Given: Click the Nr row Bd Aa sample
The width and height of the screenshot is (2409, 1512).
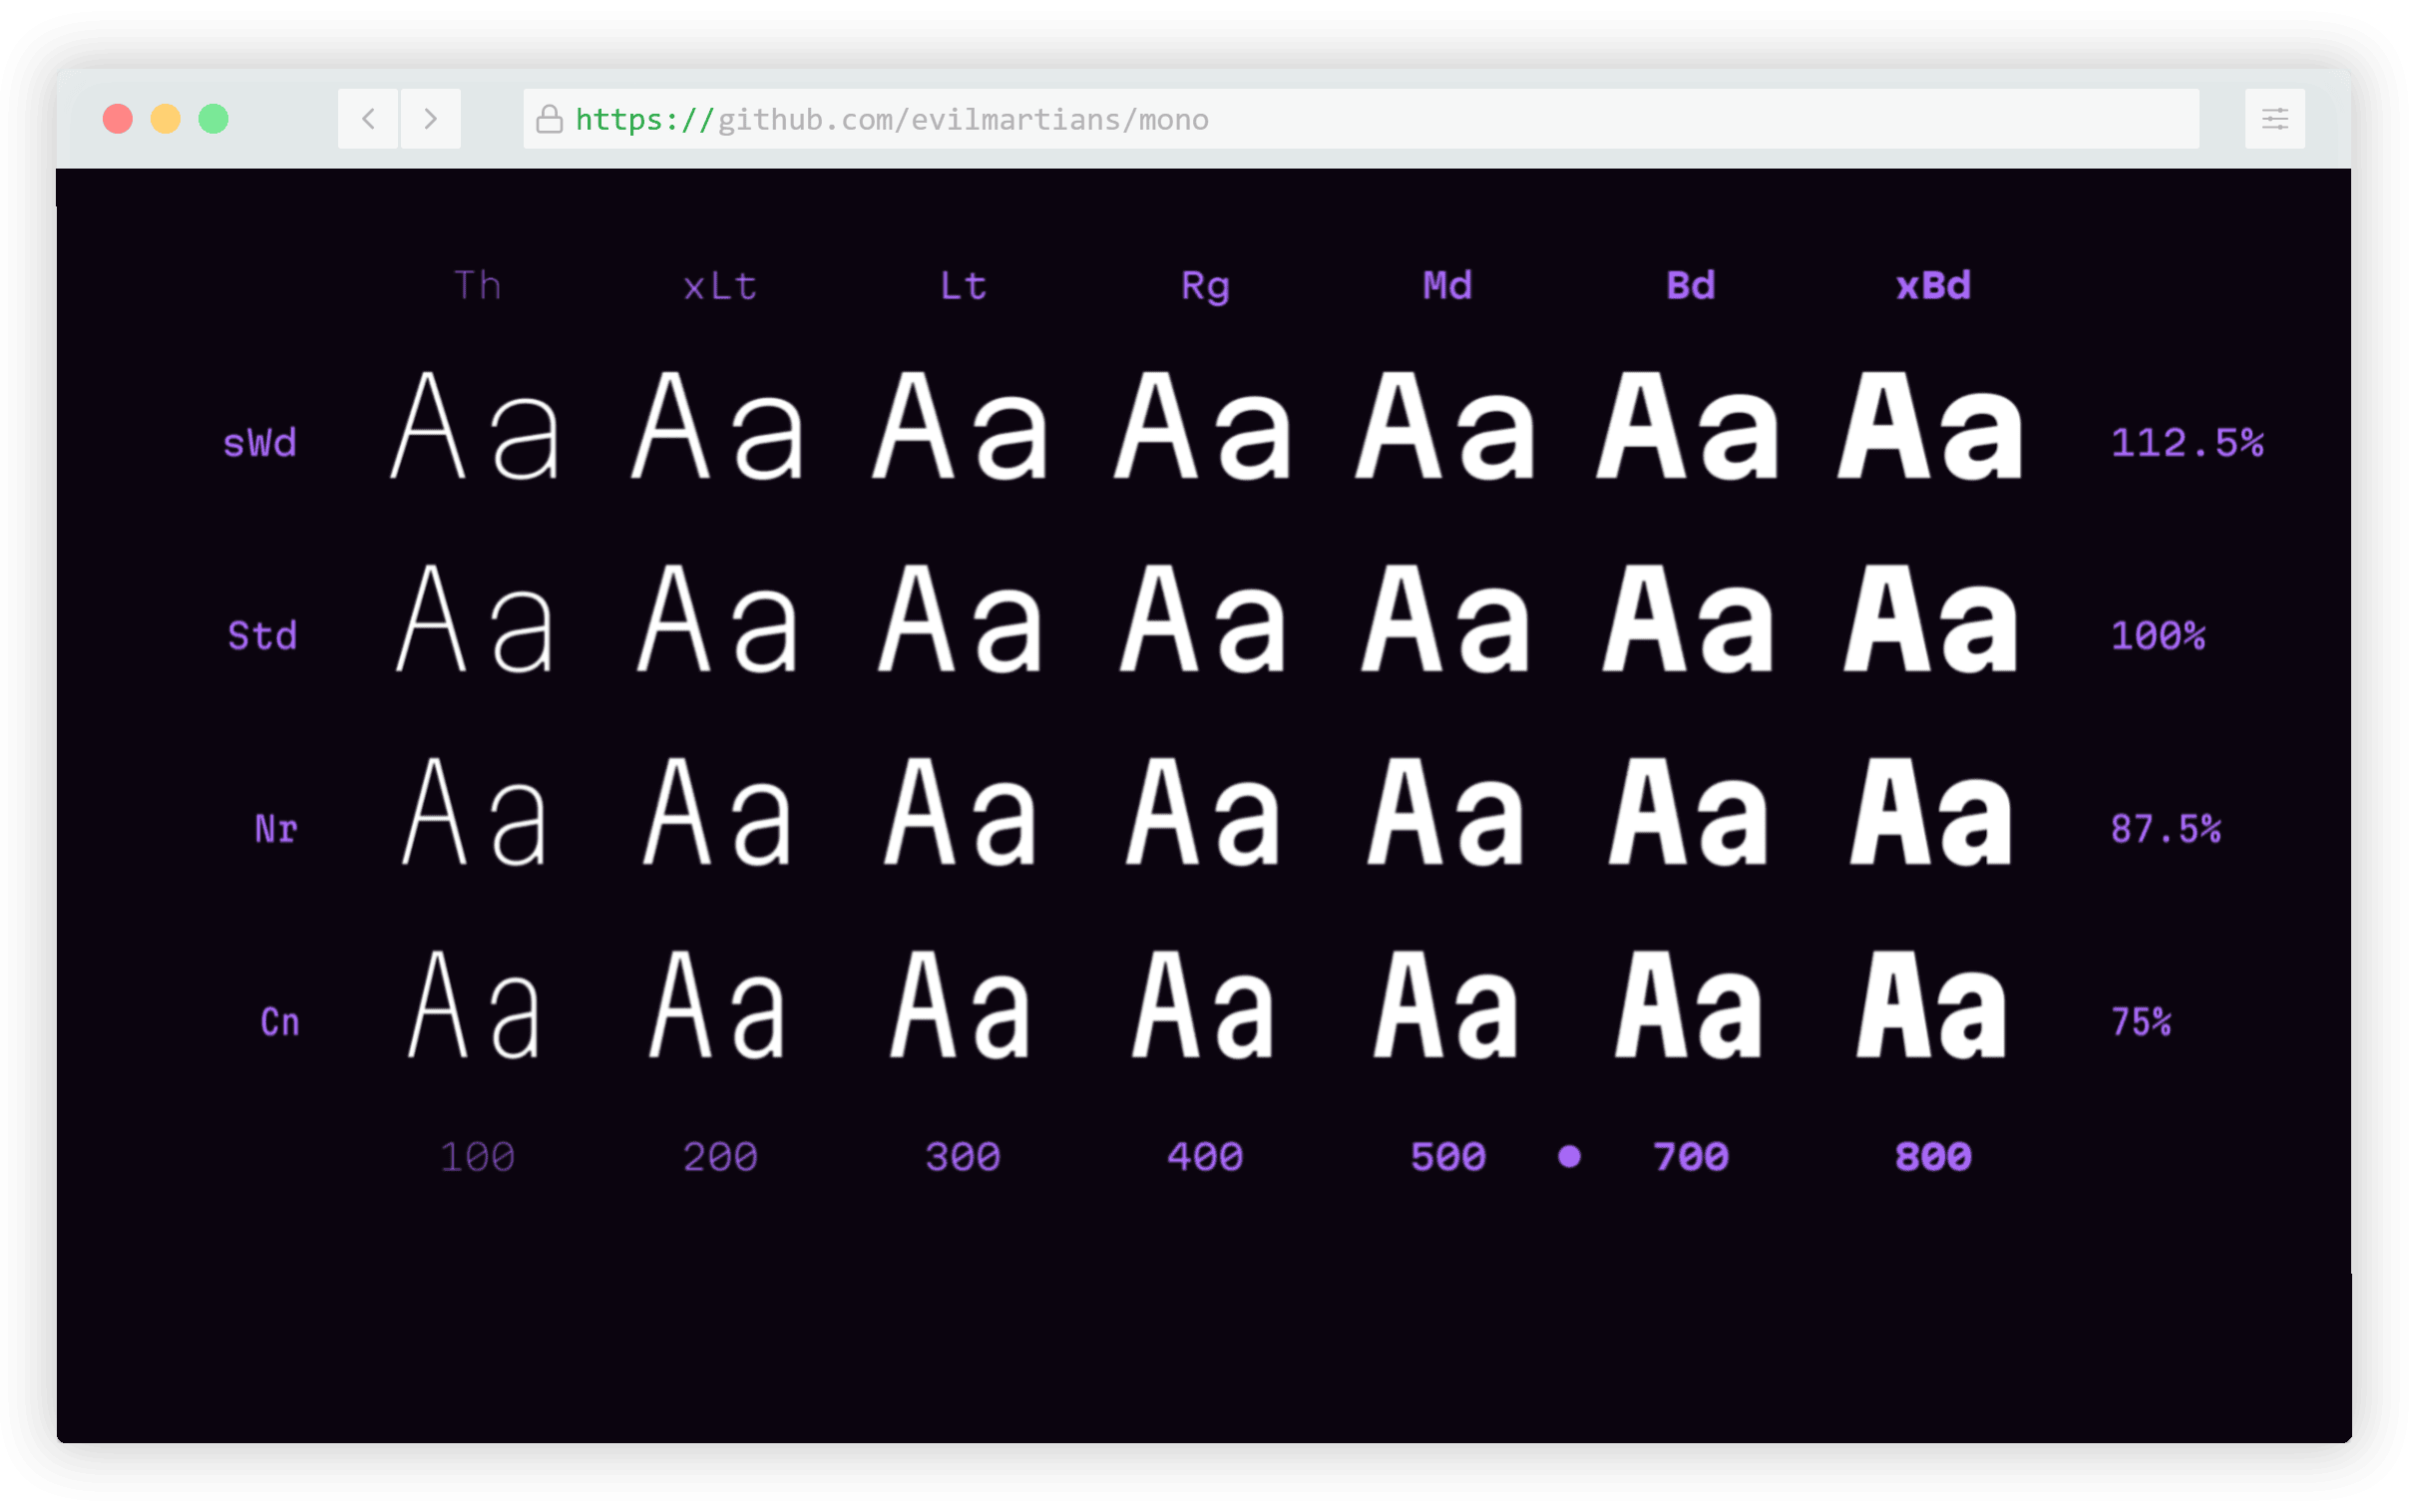Looking at the screenshot, I should pyautogui.click(x=1688, y=812).
